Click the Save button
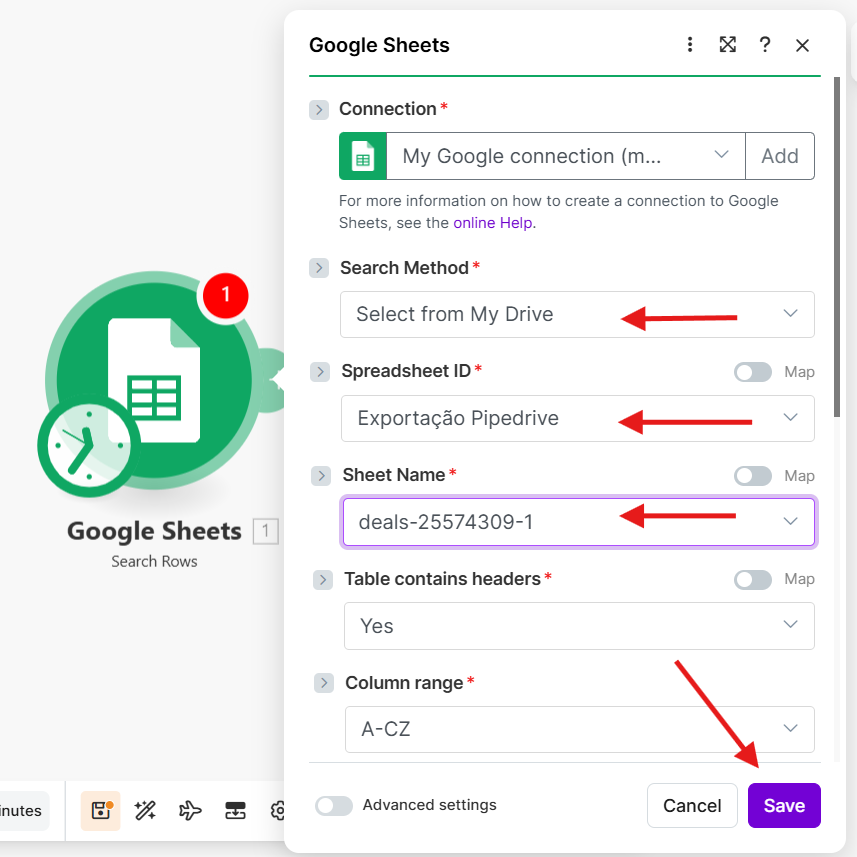Image resolution: width=857 pixels, height=857 pixels. 784,805
